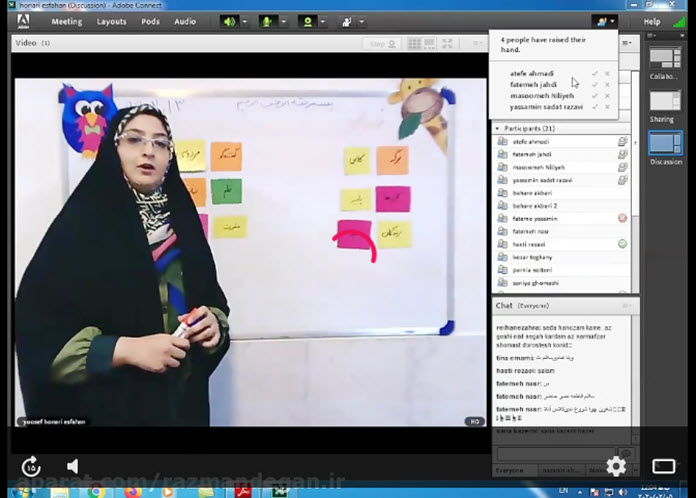Image resolution: width=696 pixels, height=498 pixels.
Task: Approve atefe ahmadi's raised hand
Action: pos(595,73)
